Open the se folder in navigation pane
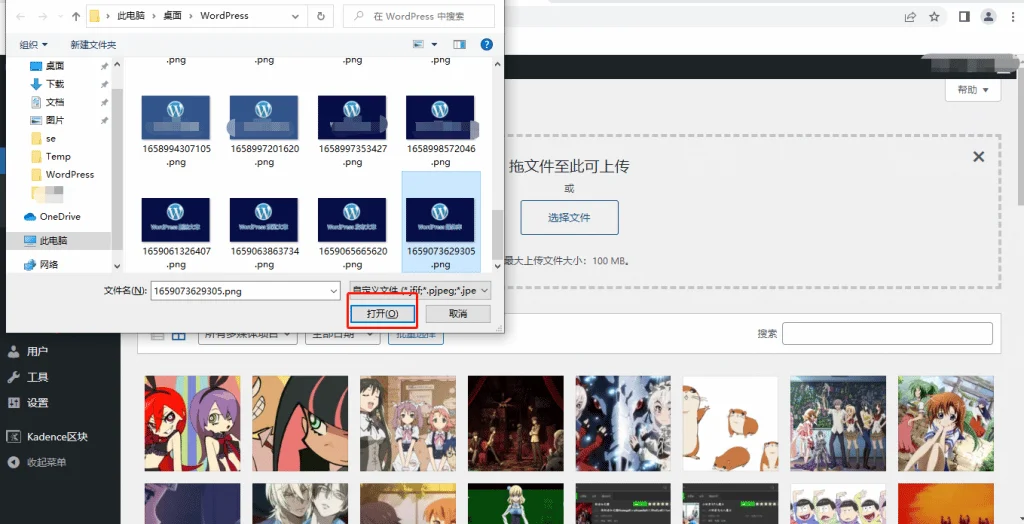 click(x=50, y=139)
